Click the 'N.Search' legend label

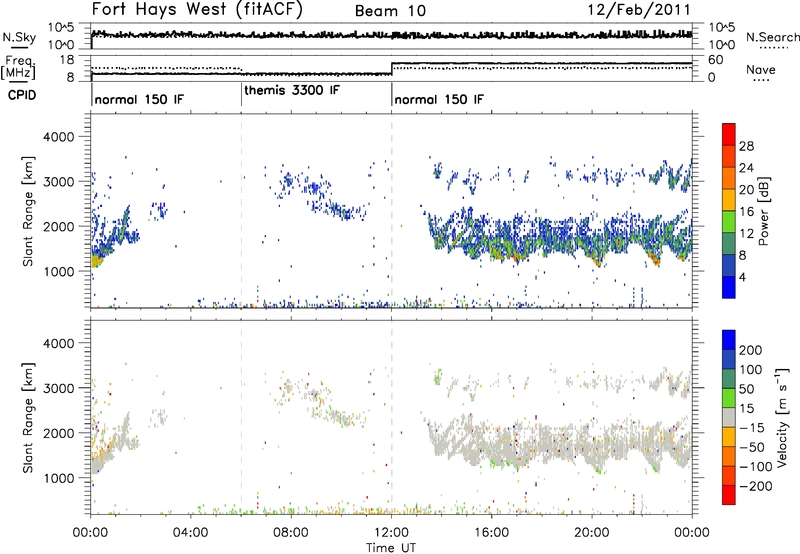tap(773, 37)
